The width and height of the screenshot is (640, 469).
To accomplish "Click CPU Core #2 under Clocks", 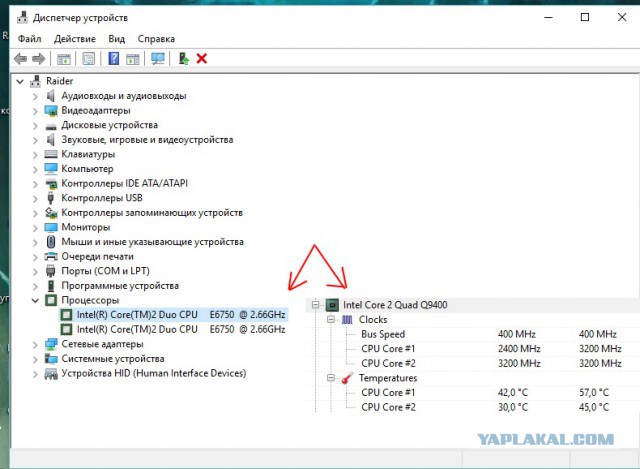I will tap(388, 363).
